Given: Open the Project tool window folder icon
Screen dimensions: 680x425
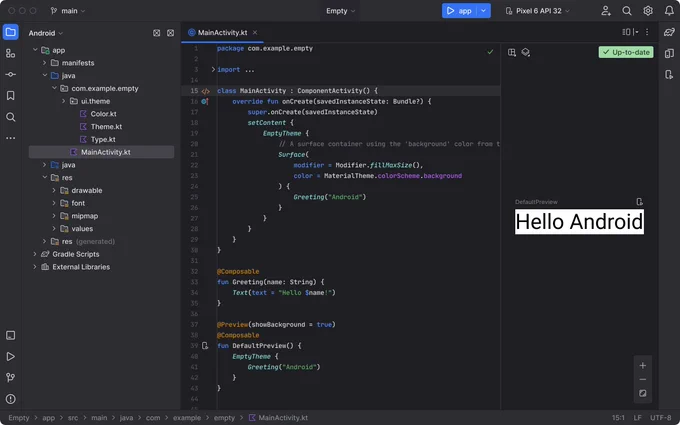Looking at the screenshot, I should [x=10, y=32].
